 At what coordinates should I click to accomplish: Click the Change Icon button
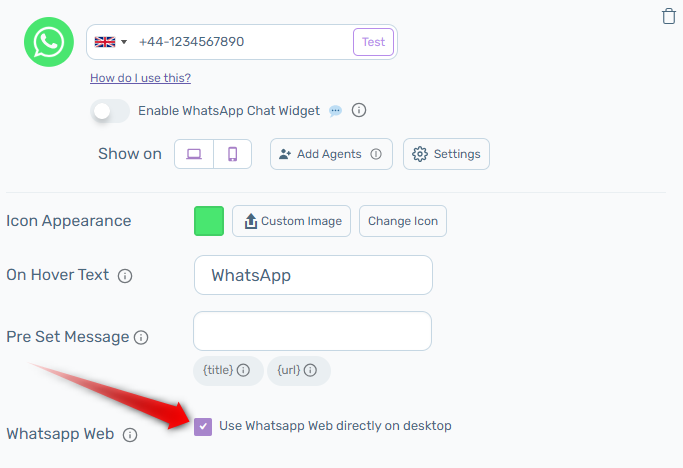coord(403,221)
